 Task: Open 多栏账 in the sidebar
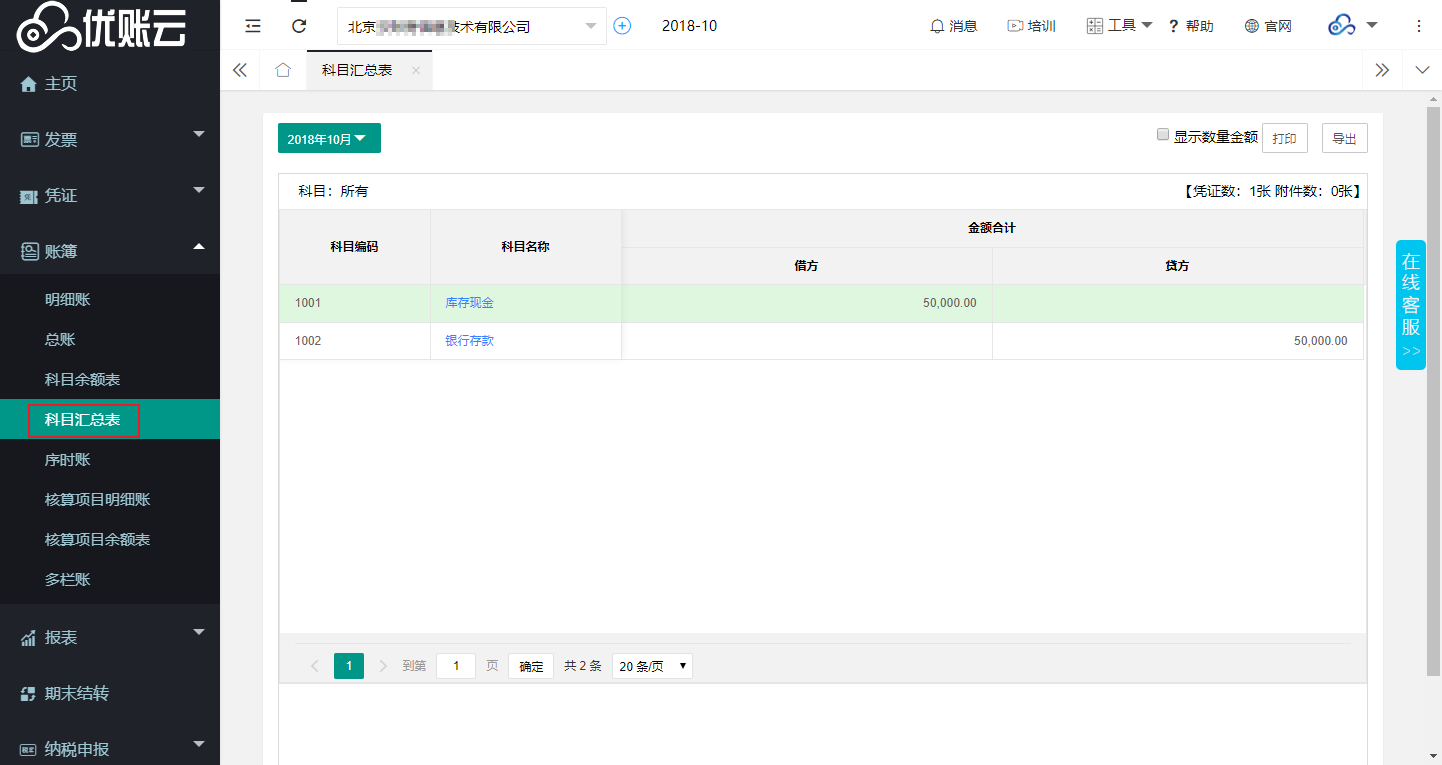(x=110, y=580)
